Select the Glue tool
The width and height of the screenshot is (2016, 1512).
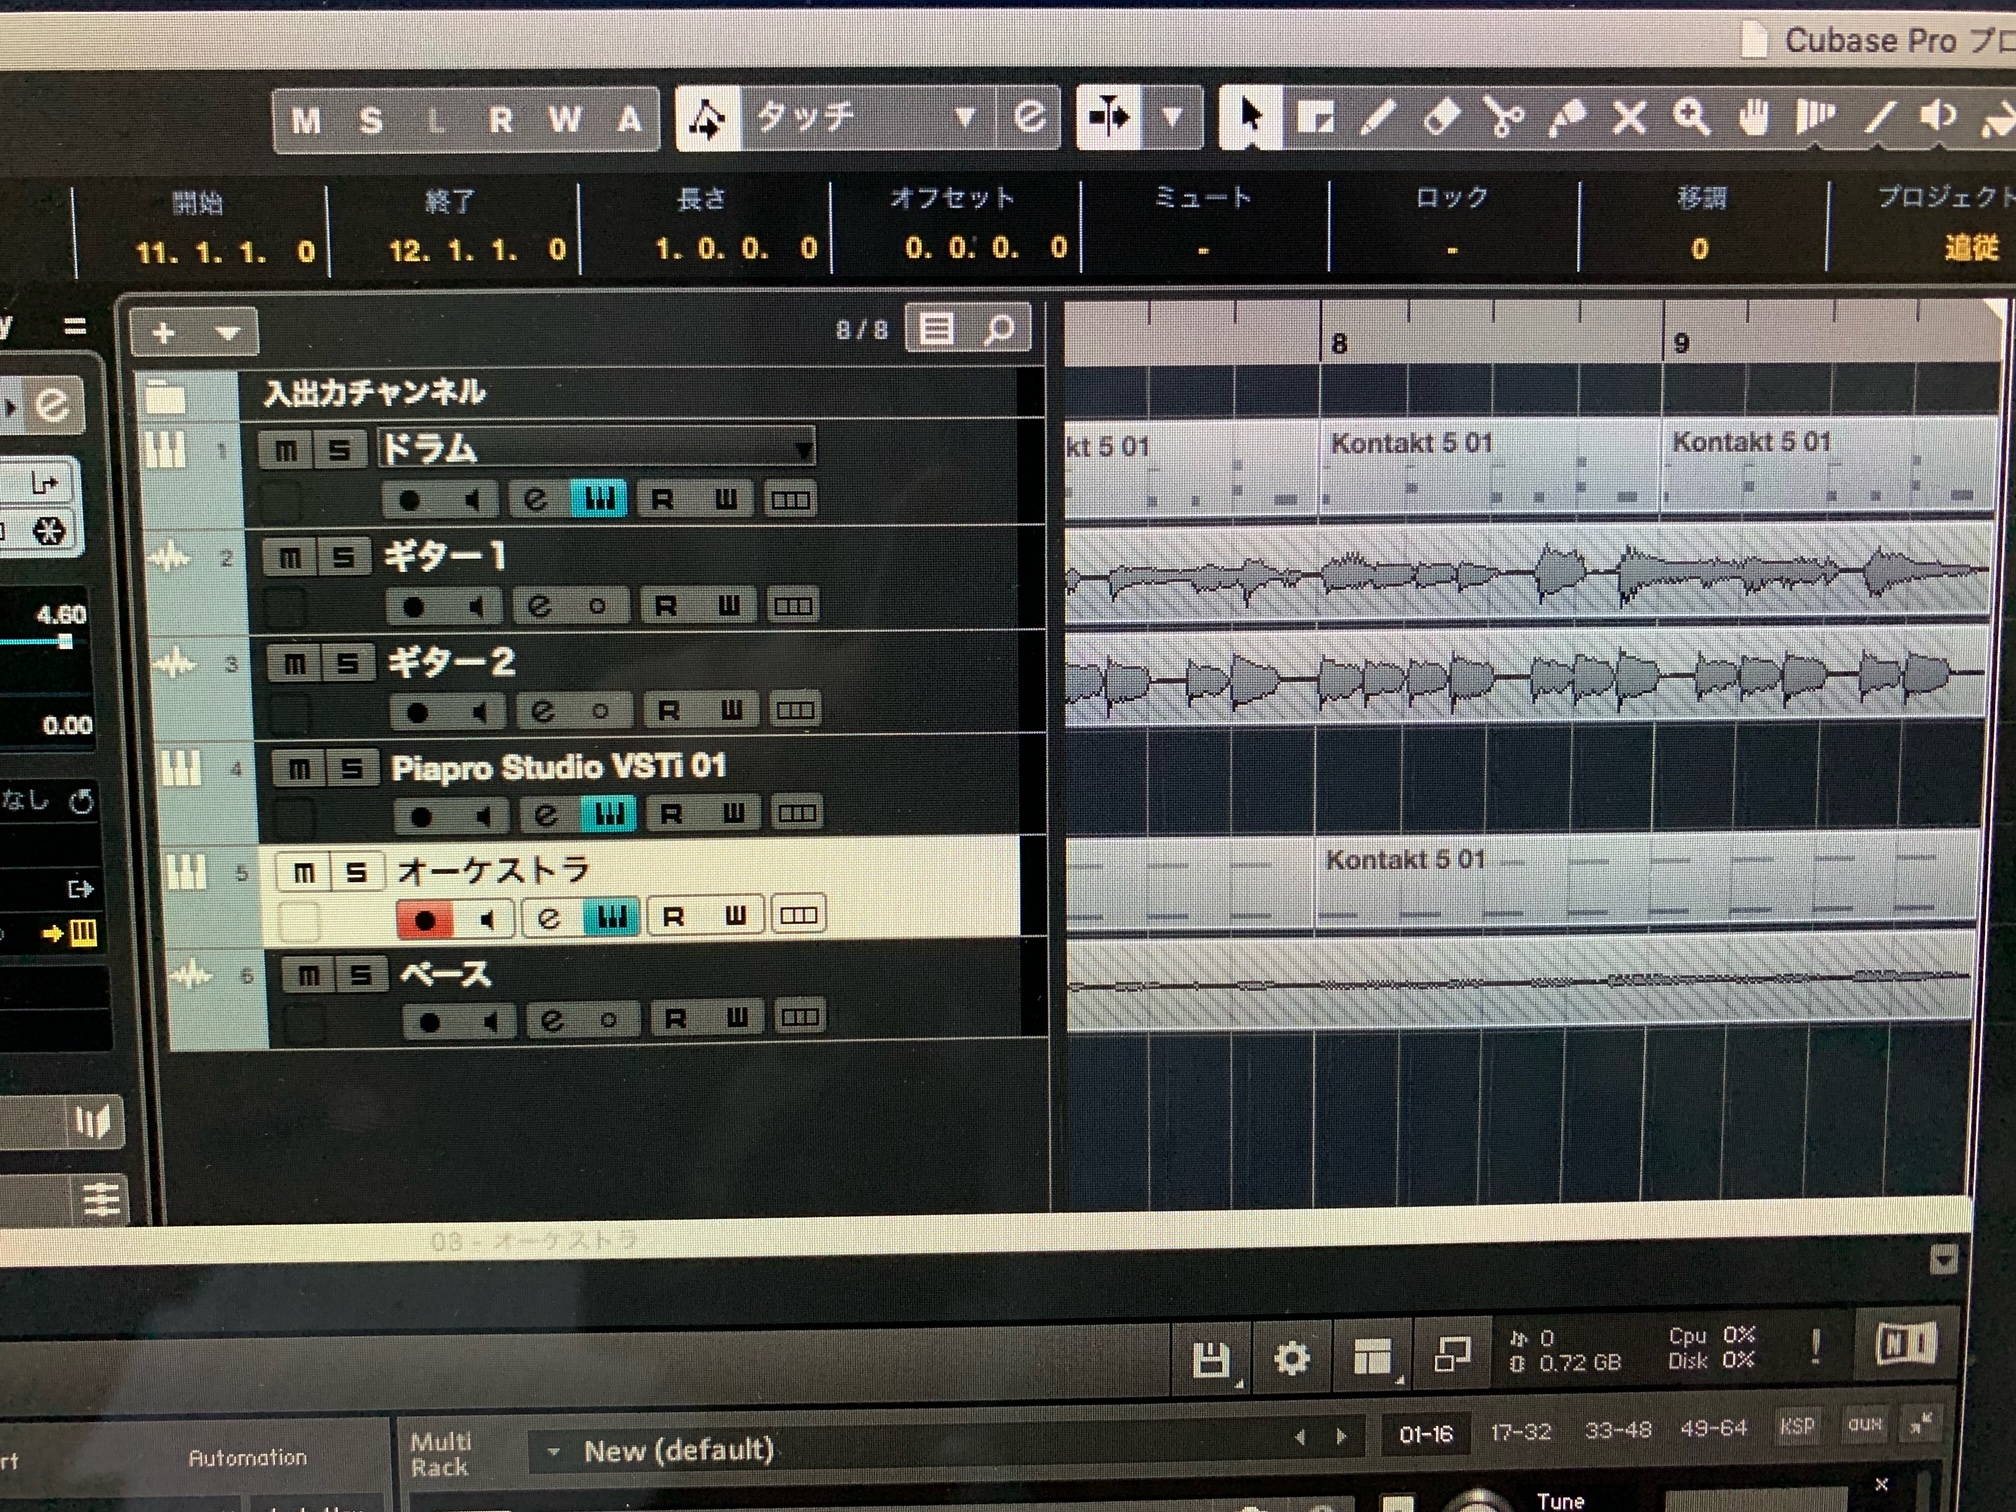[1566, 119]
